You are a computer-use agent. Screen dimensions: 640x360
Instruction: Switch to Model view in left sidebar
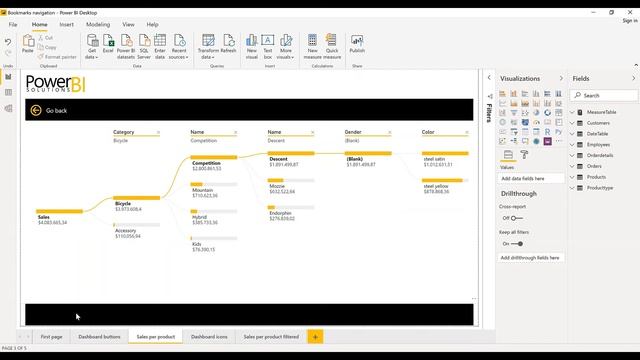(x=8, y=109)
